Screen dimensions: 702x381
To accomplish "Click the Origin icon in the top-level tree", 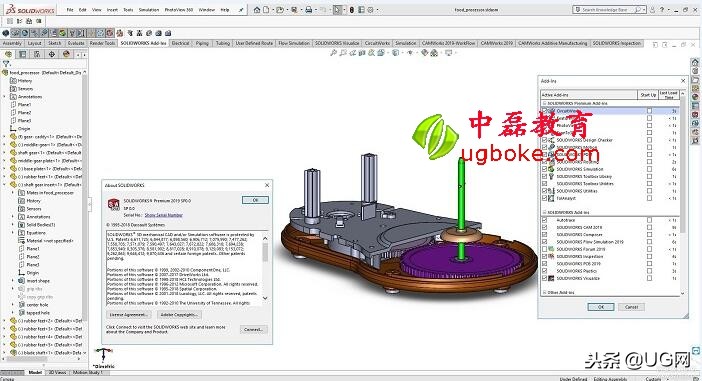I will point(13,128).
